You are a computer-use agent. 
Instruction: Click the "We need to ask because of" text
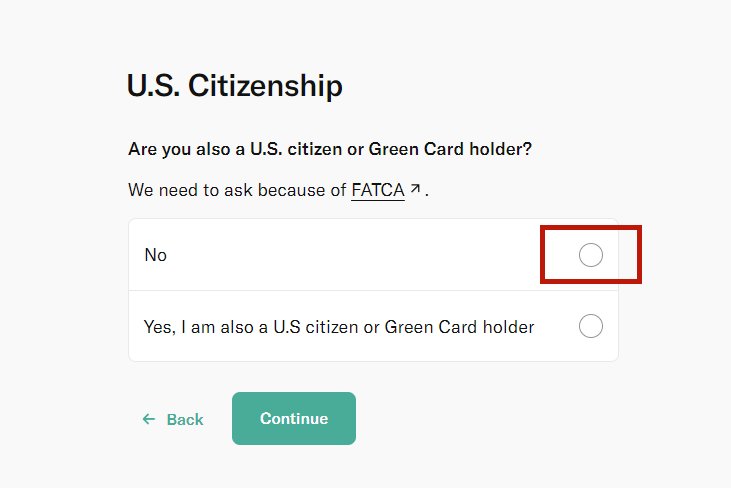point(237,189)
